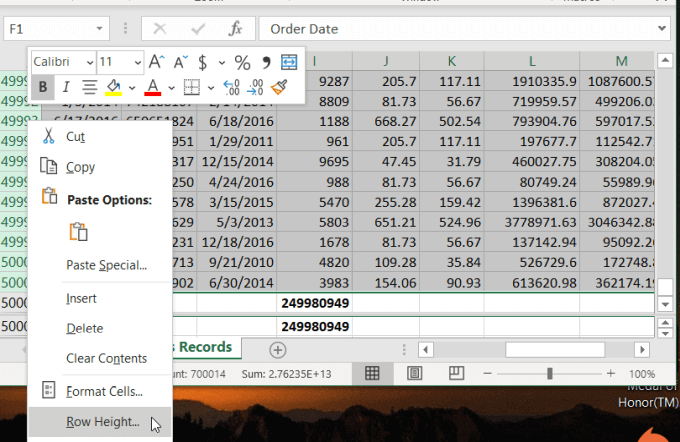
Task: Click the zoom slider handle
Action: [x=549, y=373]
